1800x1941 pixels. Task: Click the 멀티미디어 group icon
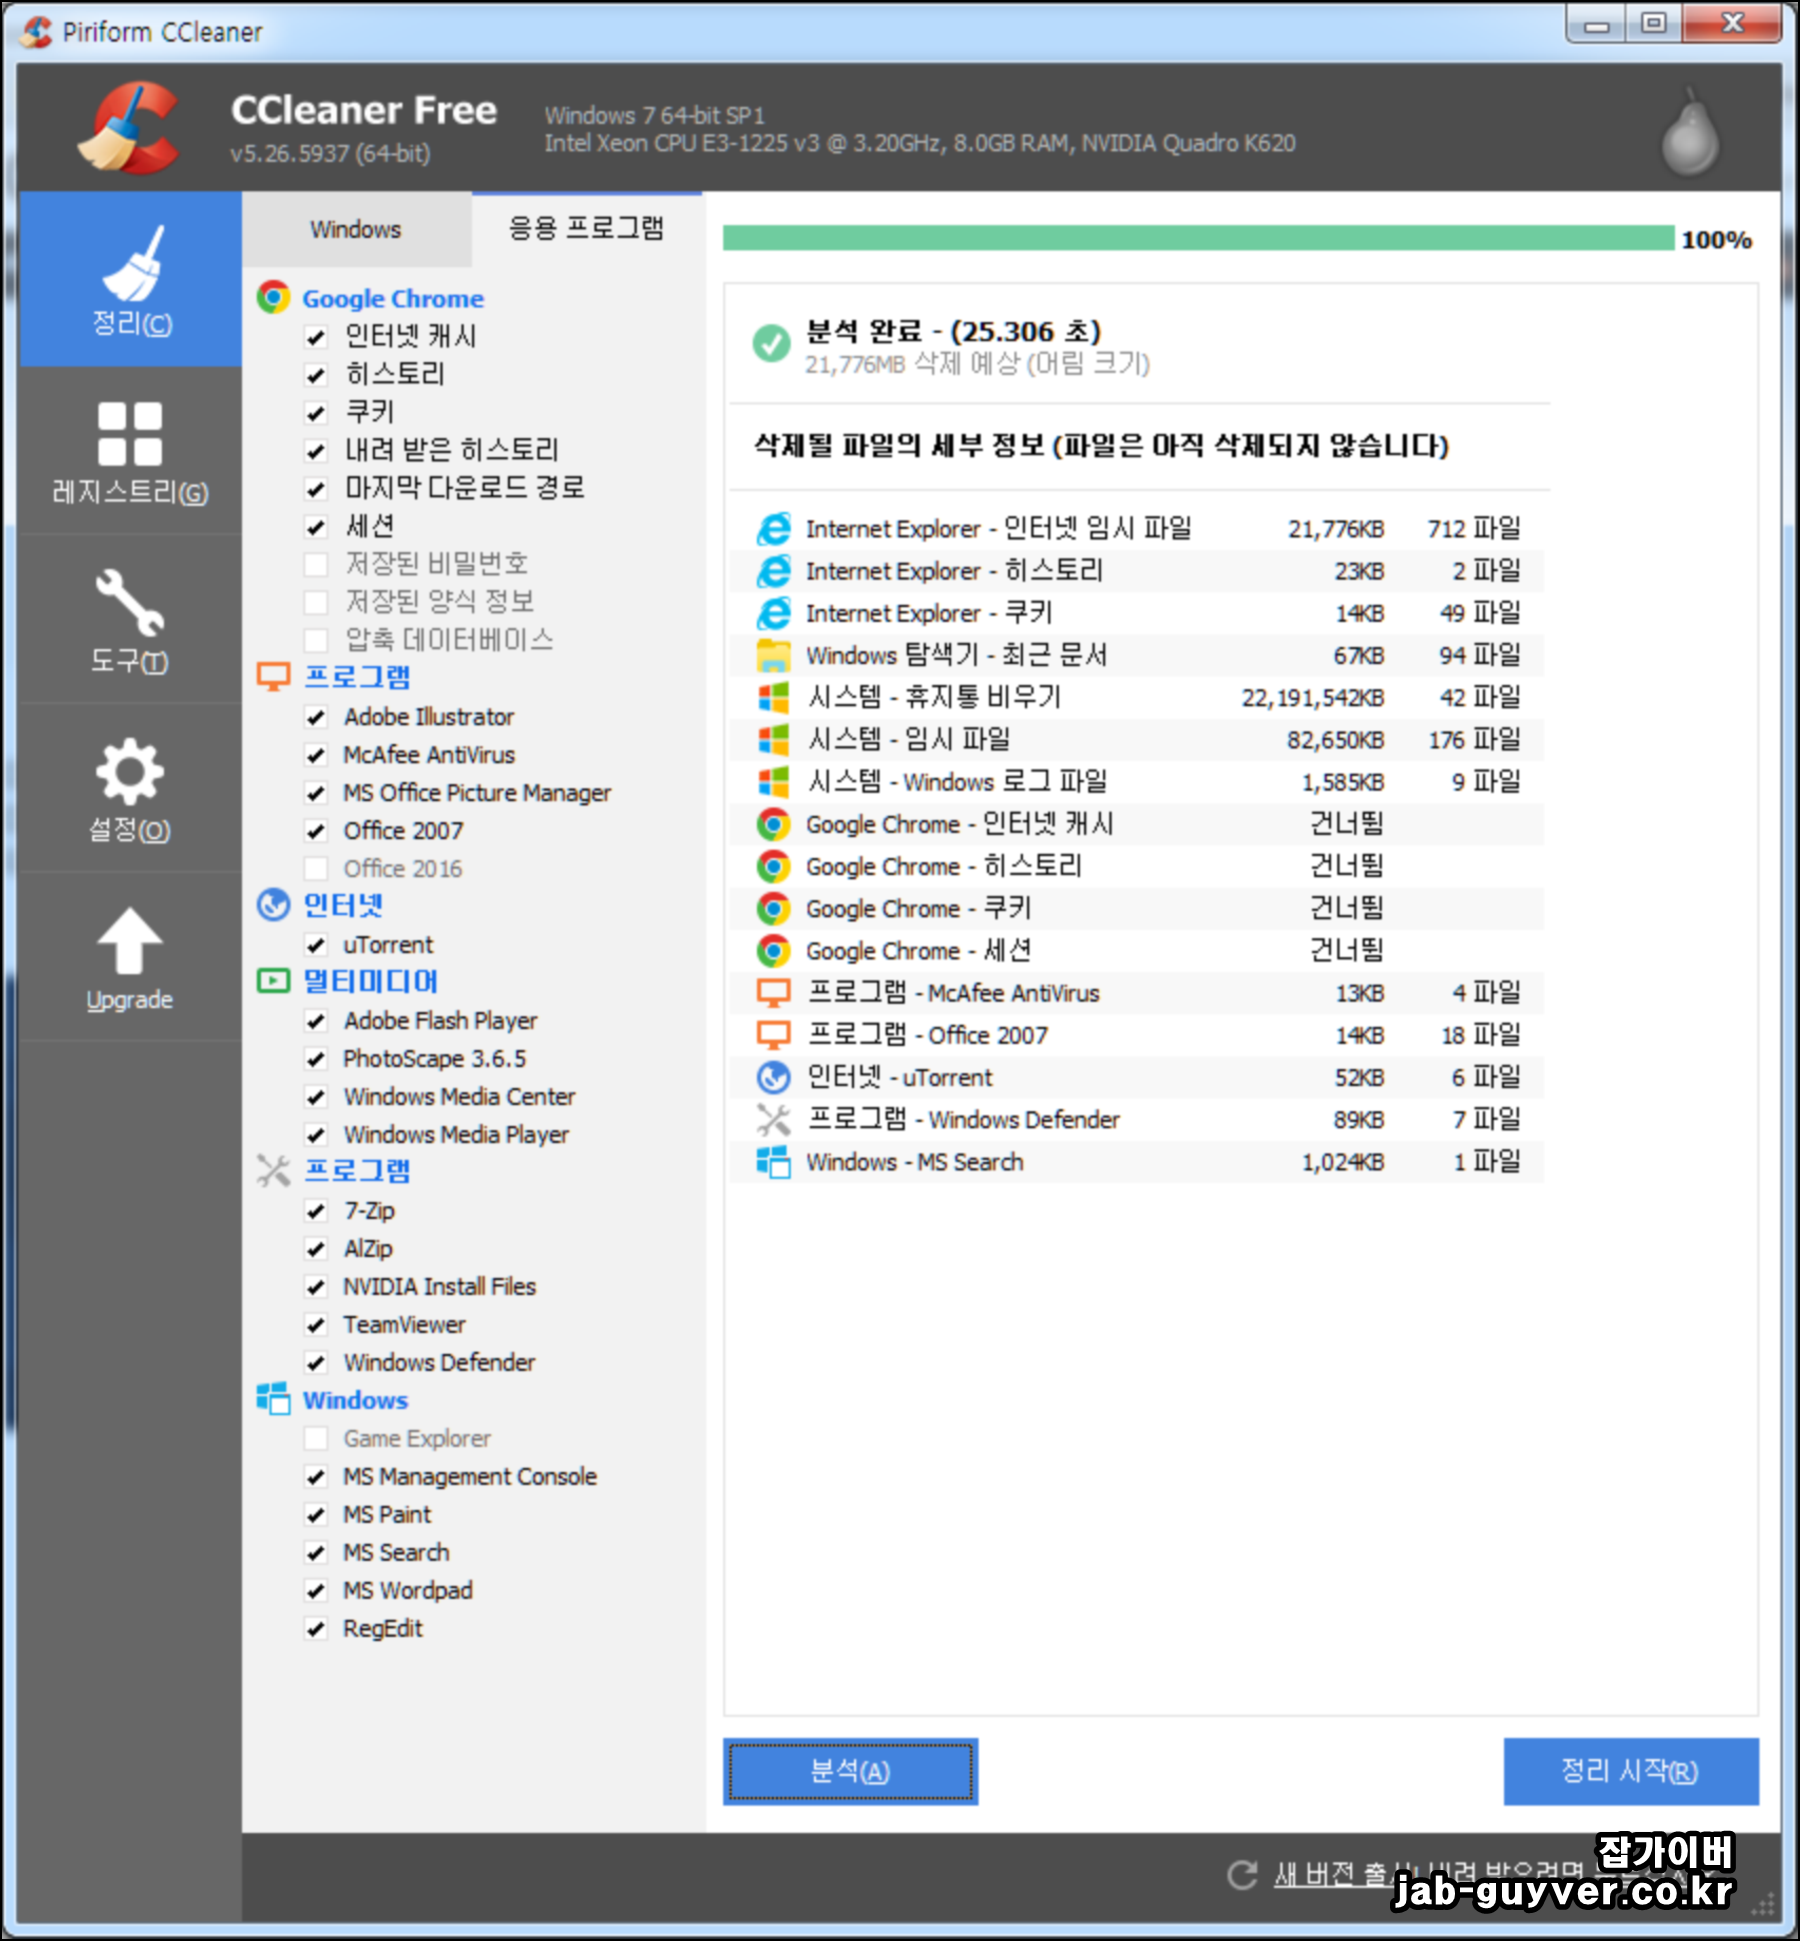click(x=273, y=981)
